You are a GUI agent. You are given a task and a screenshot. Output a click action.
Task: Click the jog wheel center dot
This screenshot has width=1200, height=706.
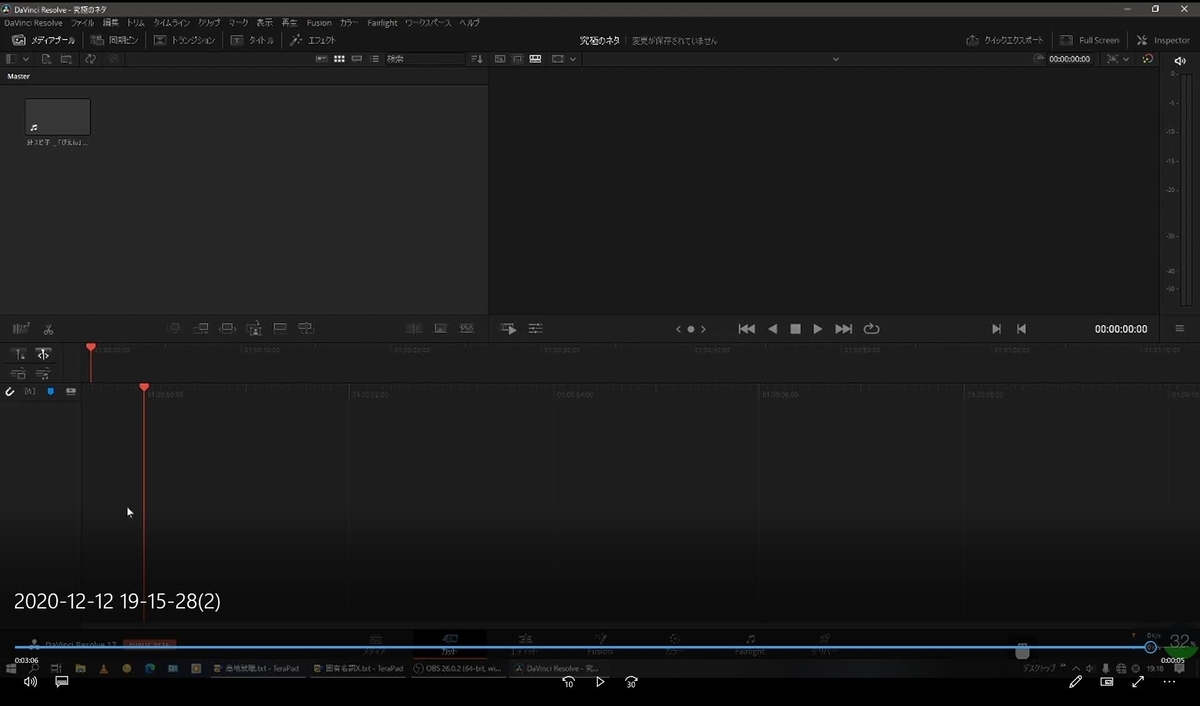pyautogui.click(x=691, y=329)
